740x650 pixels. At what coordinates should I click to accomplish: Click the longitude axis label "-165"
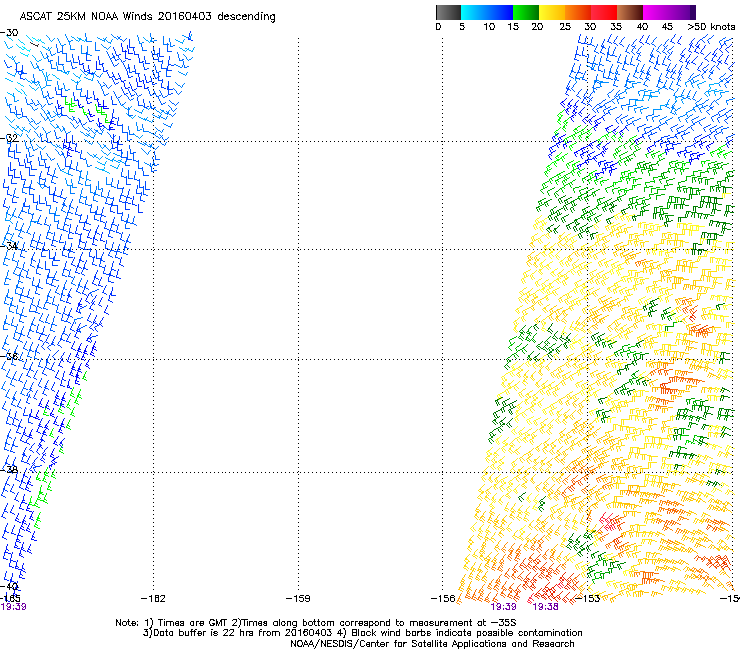(10, 599)
